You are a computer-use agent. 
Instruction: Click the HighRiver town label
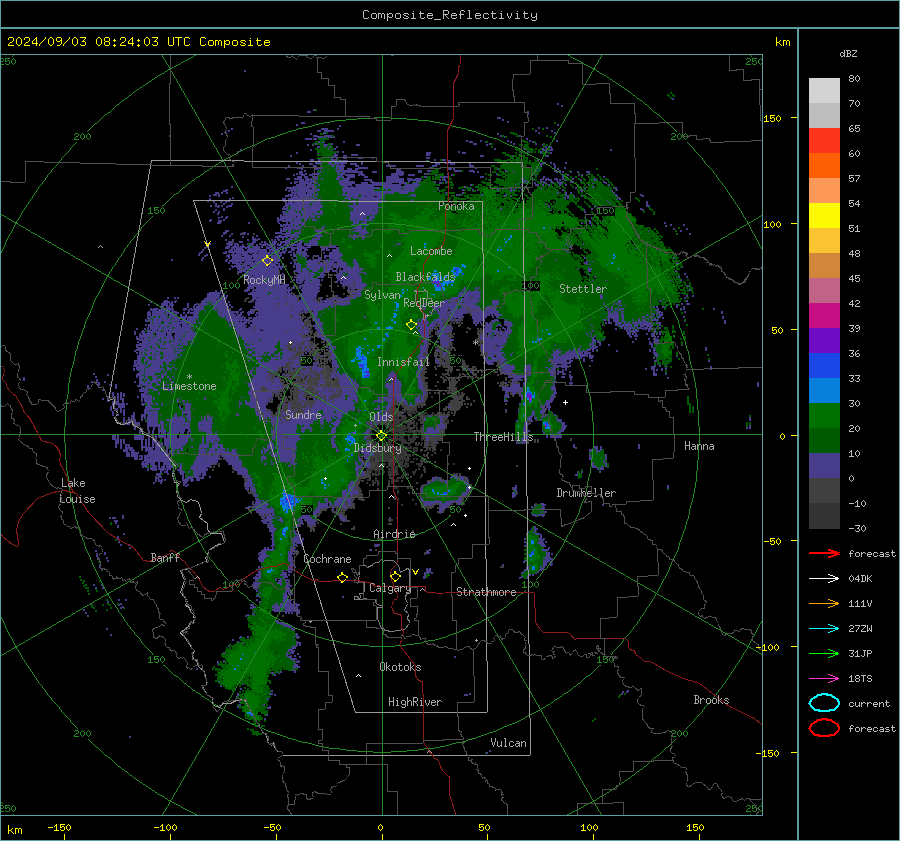pyautogui.click(x=415, y=702)
